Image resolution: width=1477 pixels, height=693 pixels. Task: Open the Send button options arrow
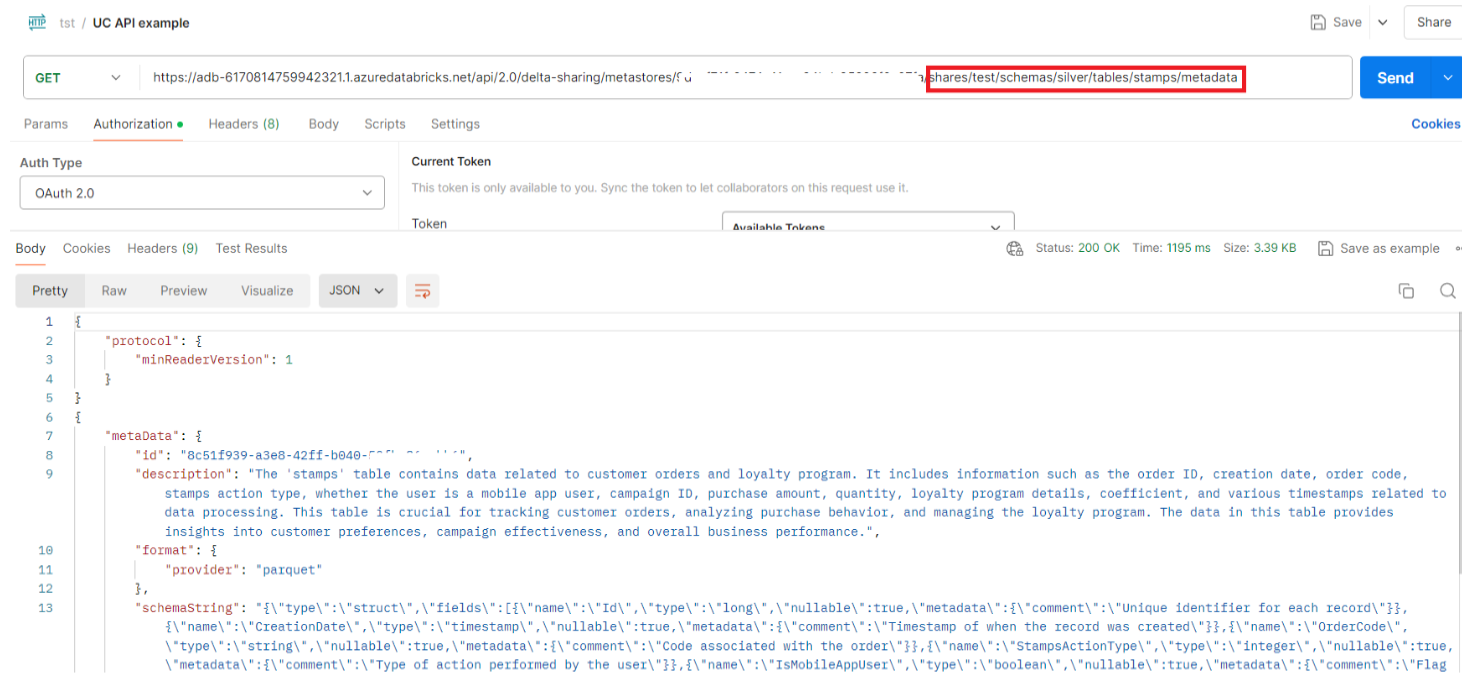tap(1447, 78)
